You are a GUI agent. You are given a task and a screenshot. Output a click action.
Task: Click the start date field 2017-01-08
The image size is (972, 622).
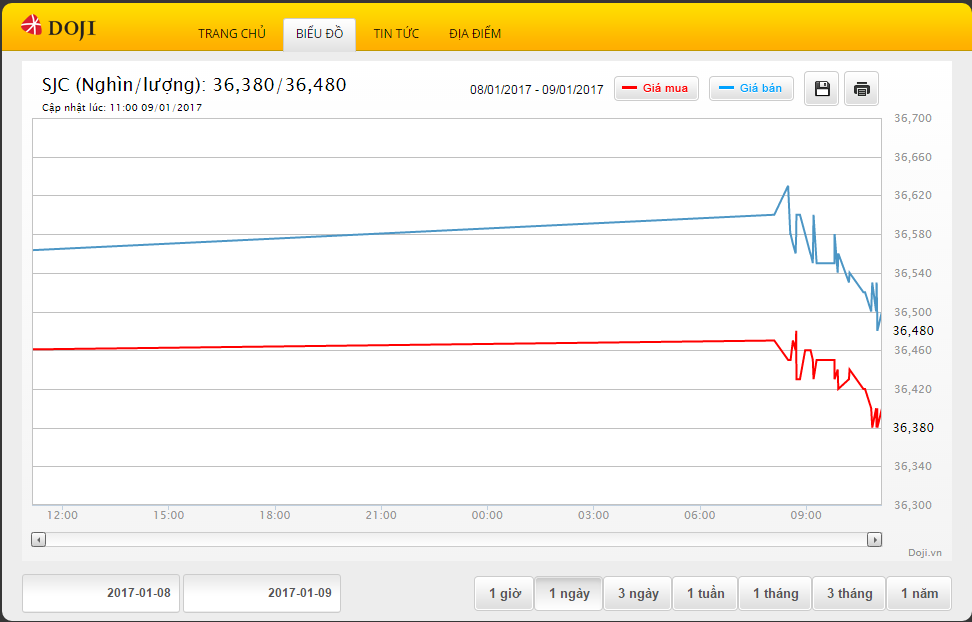tap(101, 593)
